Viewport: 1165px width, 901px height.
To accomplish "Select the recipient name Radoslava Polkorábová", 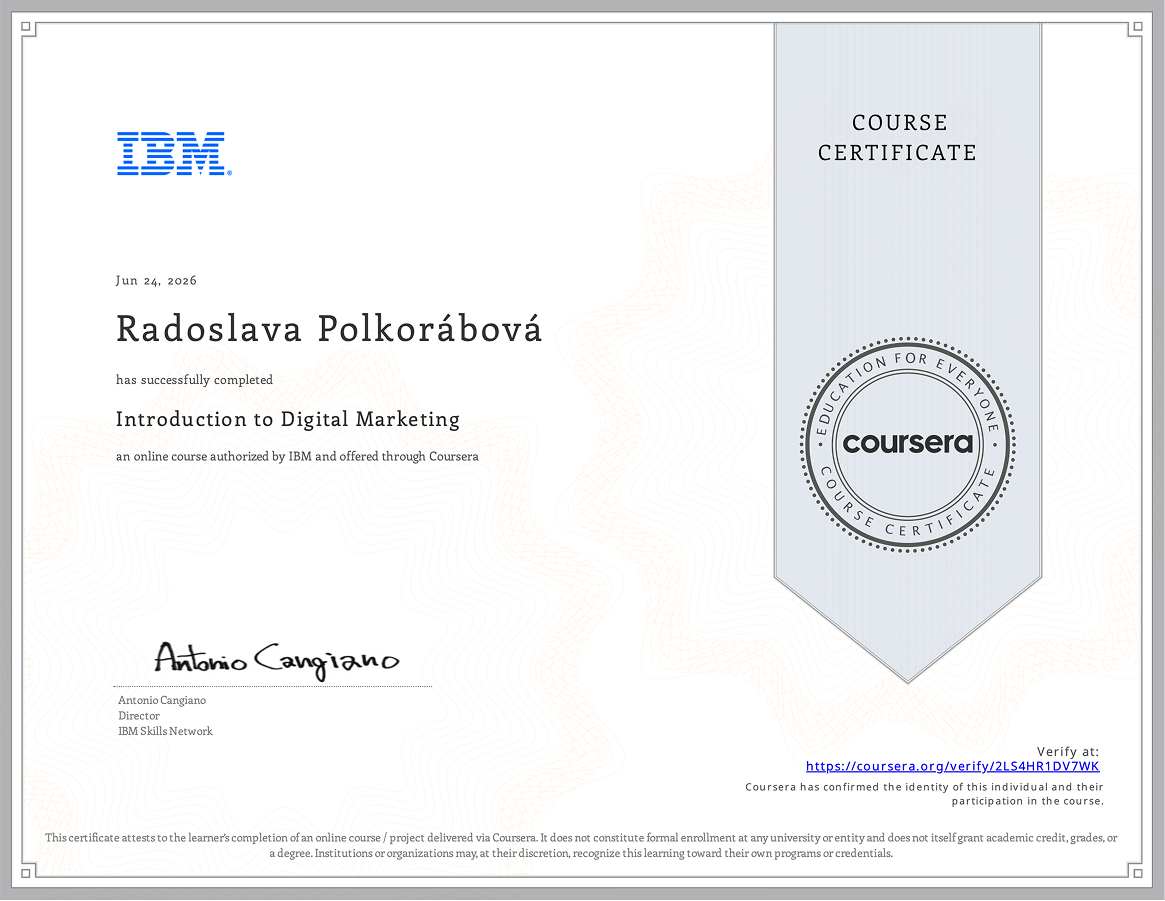I will (x=329, y=329).
